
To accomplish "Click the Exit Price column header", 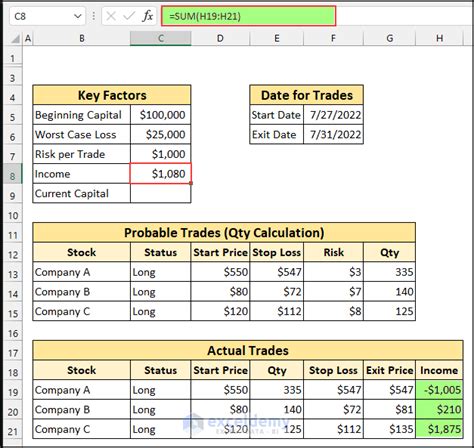I will (x=389, y=370).
